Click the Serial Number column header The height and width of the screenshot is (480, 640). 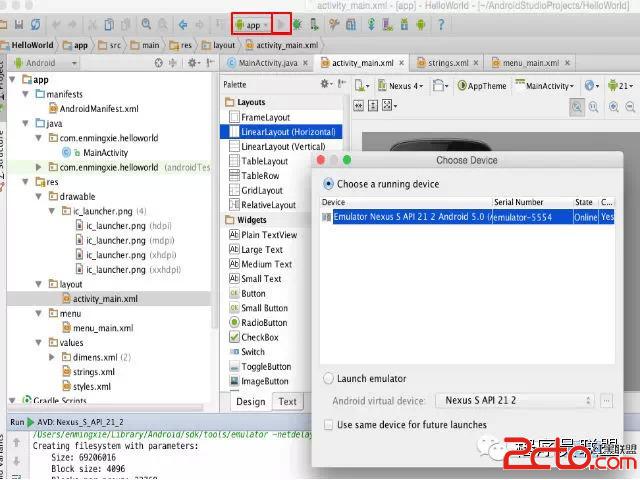pyautogui.click(x=518, y=202)
